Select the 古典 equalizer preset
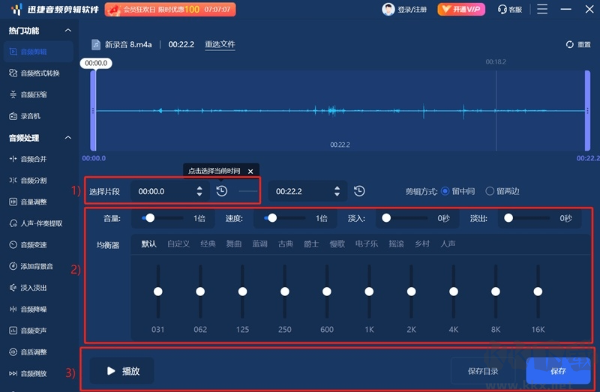This screenshot has width=600, height=392. (x=285, y=244)
